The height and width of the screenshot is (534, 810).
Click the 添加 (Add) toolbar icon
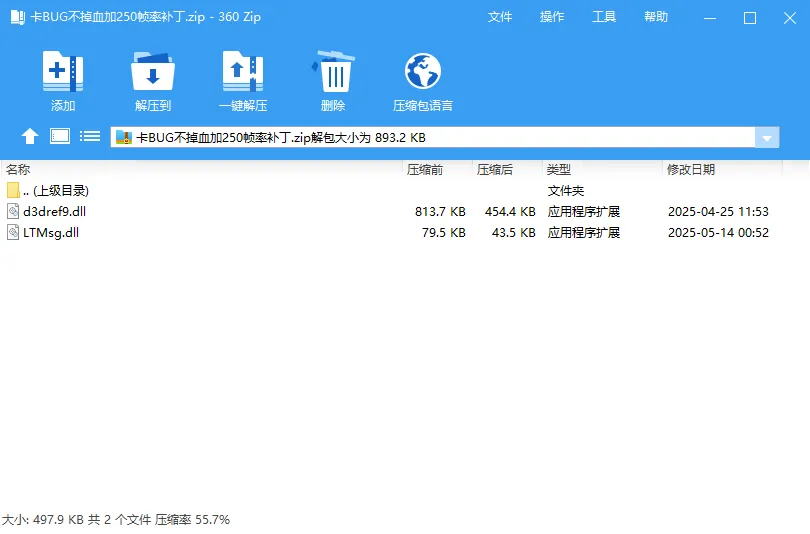pyautogui.click(x=63, y=73)
